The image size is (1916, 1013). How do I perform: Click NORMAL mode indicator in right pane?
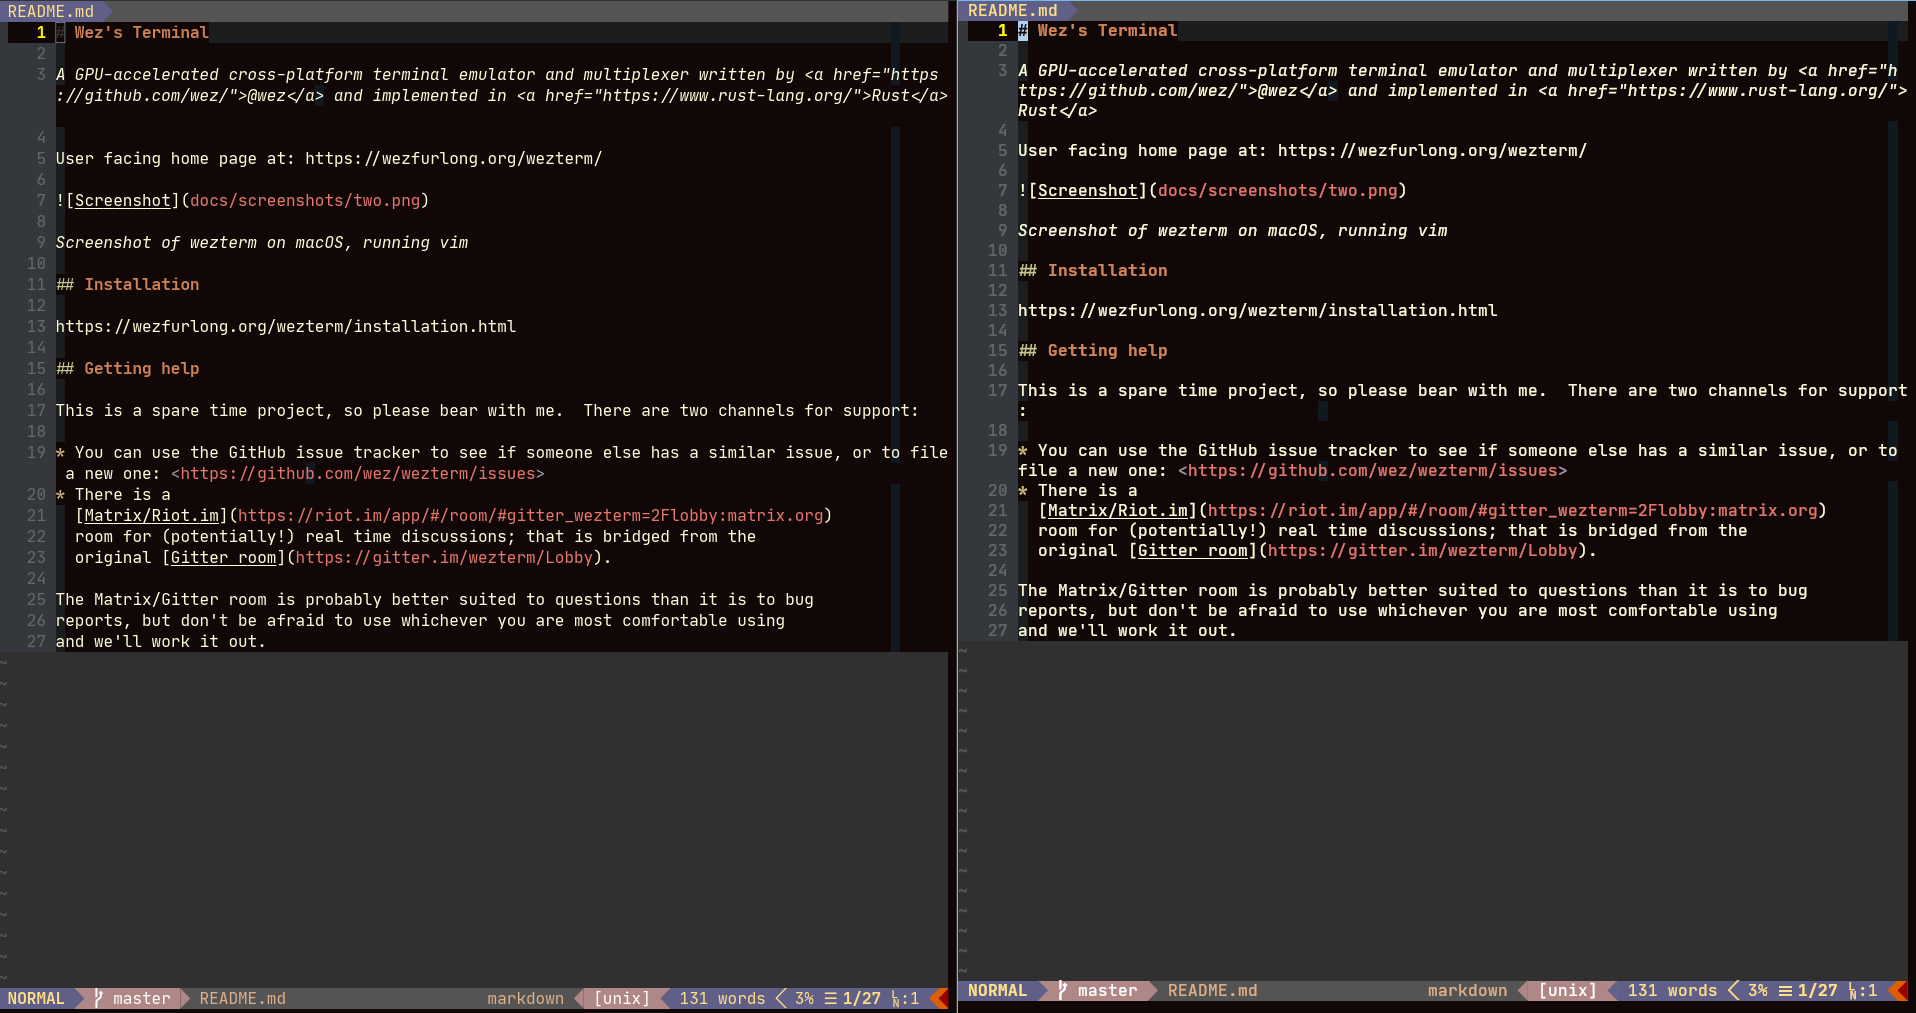coord(998,990)
